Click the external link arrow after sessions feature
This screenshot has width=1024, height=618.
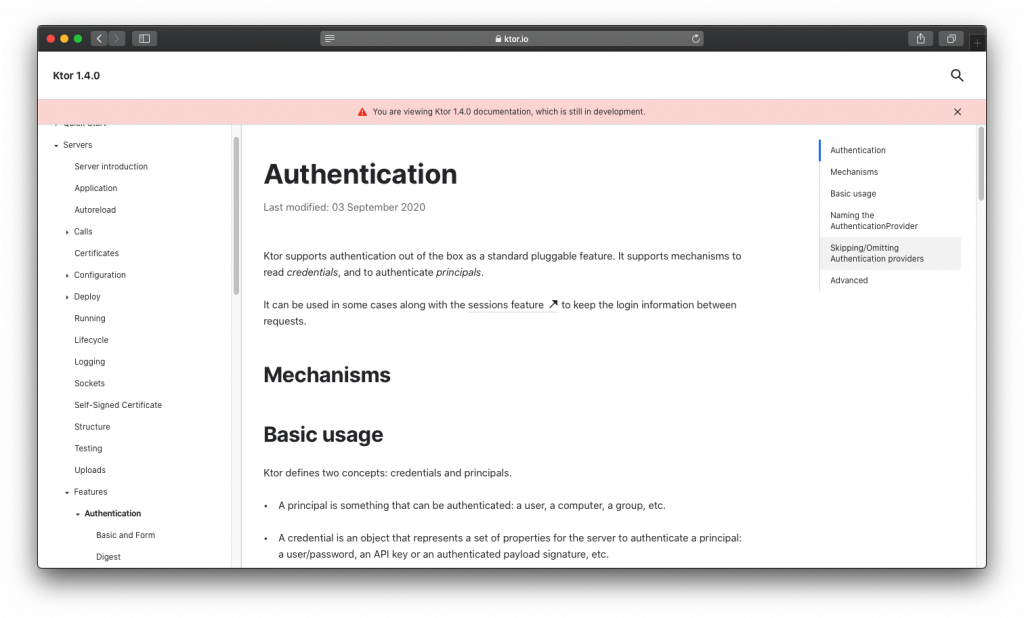(x=553, y=304)
